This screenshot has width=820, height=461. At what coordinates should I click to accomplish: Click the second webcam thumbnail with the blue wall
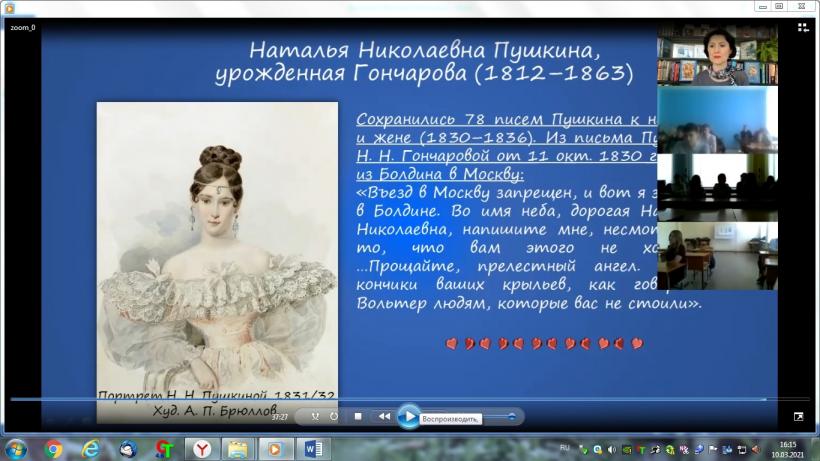[718, 120]
